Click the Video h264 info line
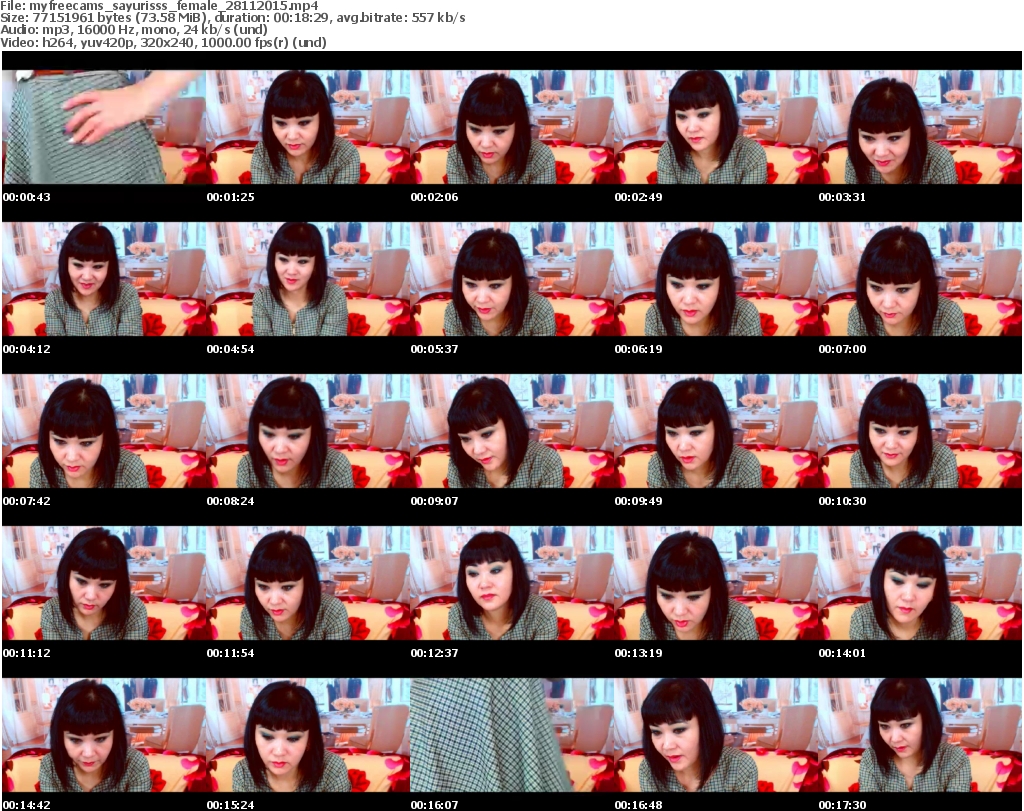This screenshot has height=811, width=1024. click(163, 42)
